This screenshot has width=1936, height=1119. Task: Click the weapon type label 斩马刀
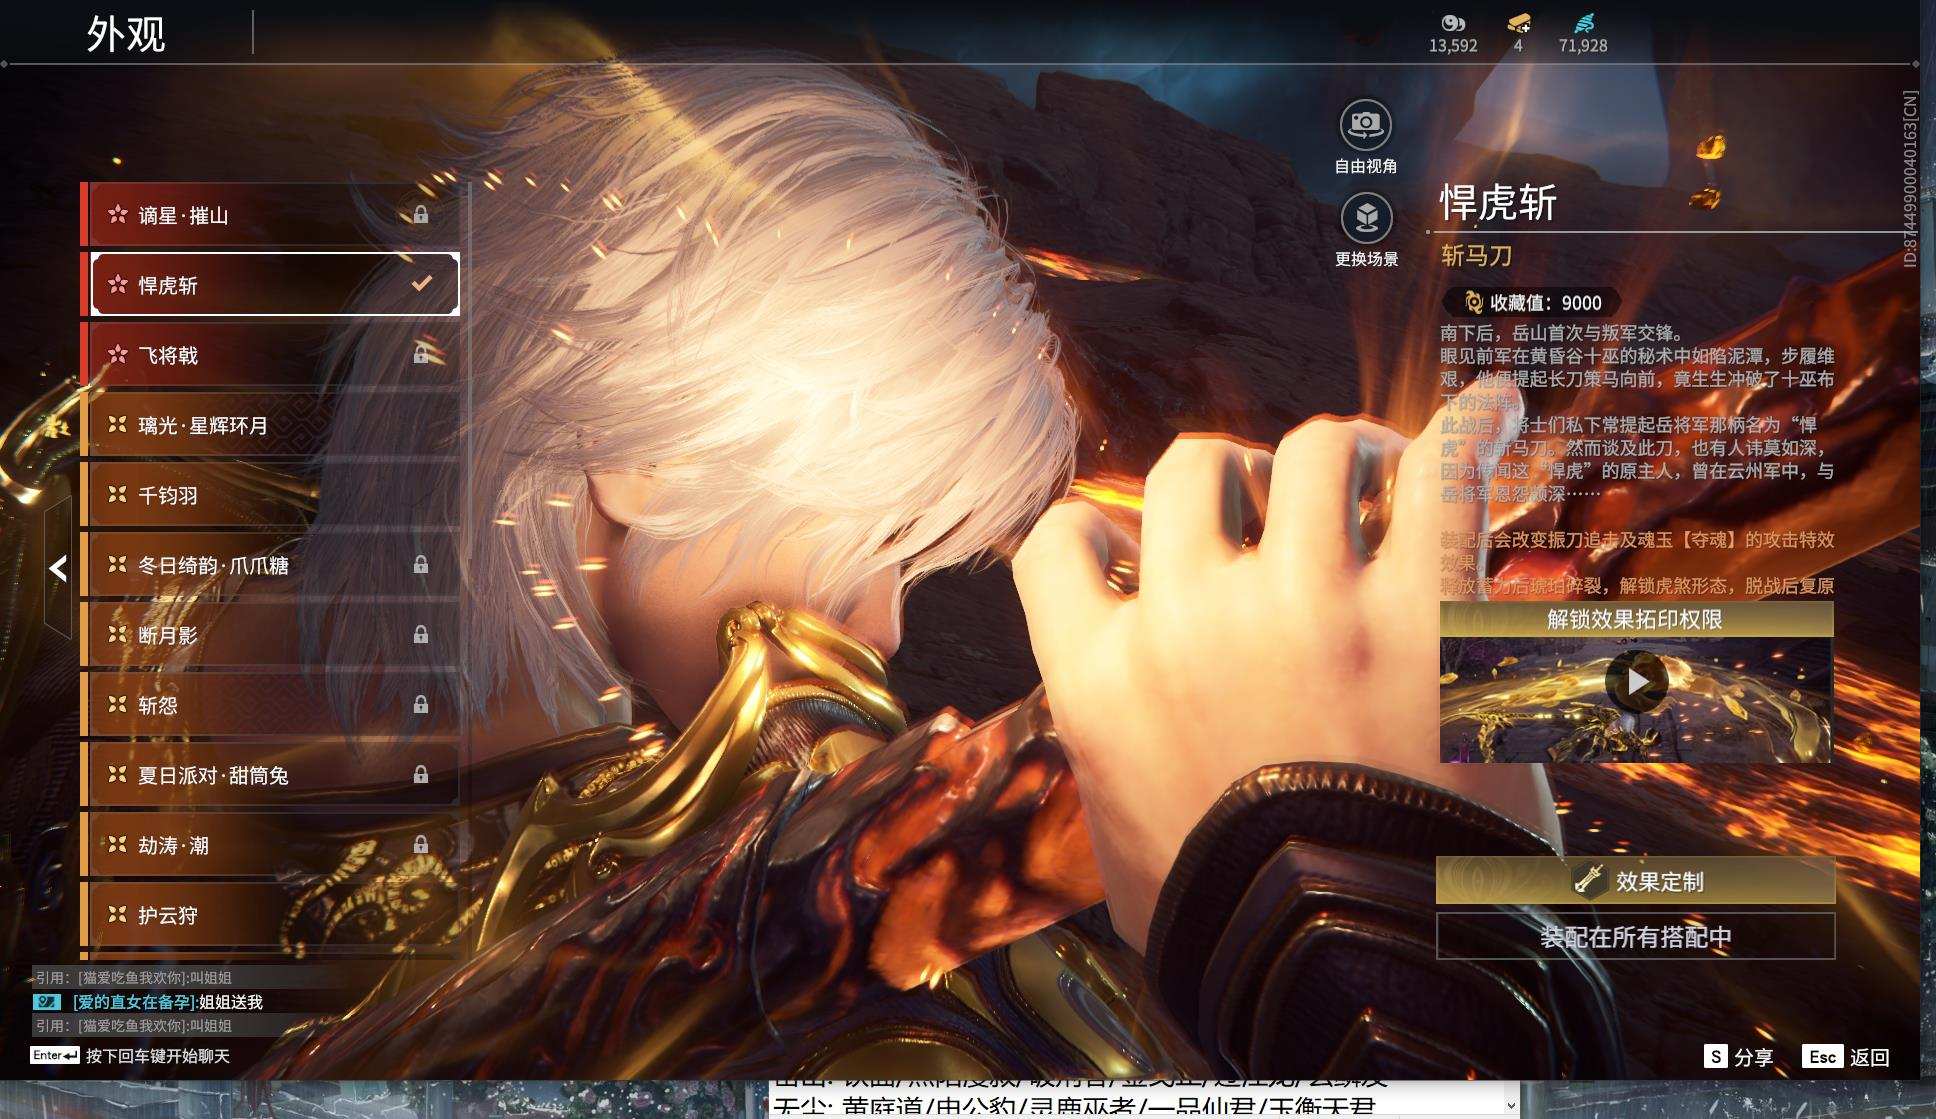[x=1476, y=256]
